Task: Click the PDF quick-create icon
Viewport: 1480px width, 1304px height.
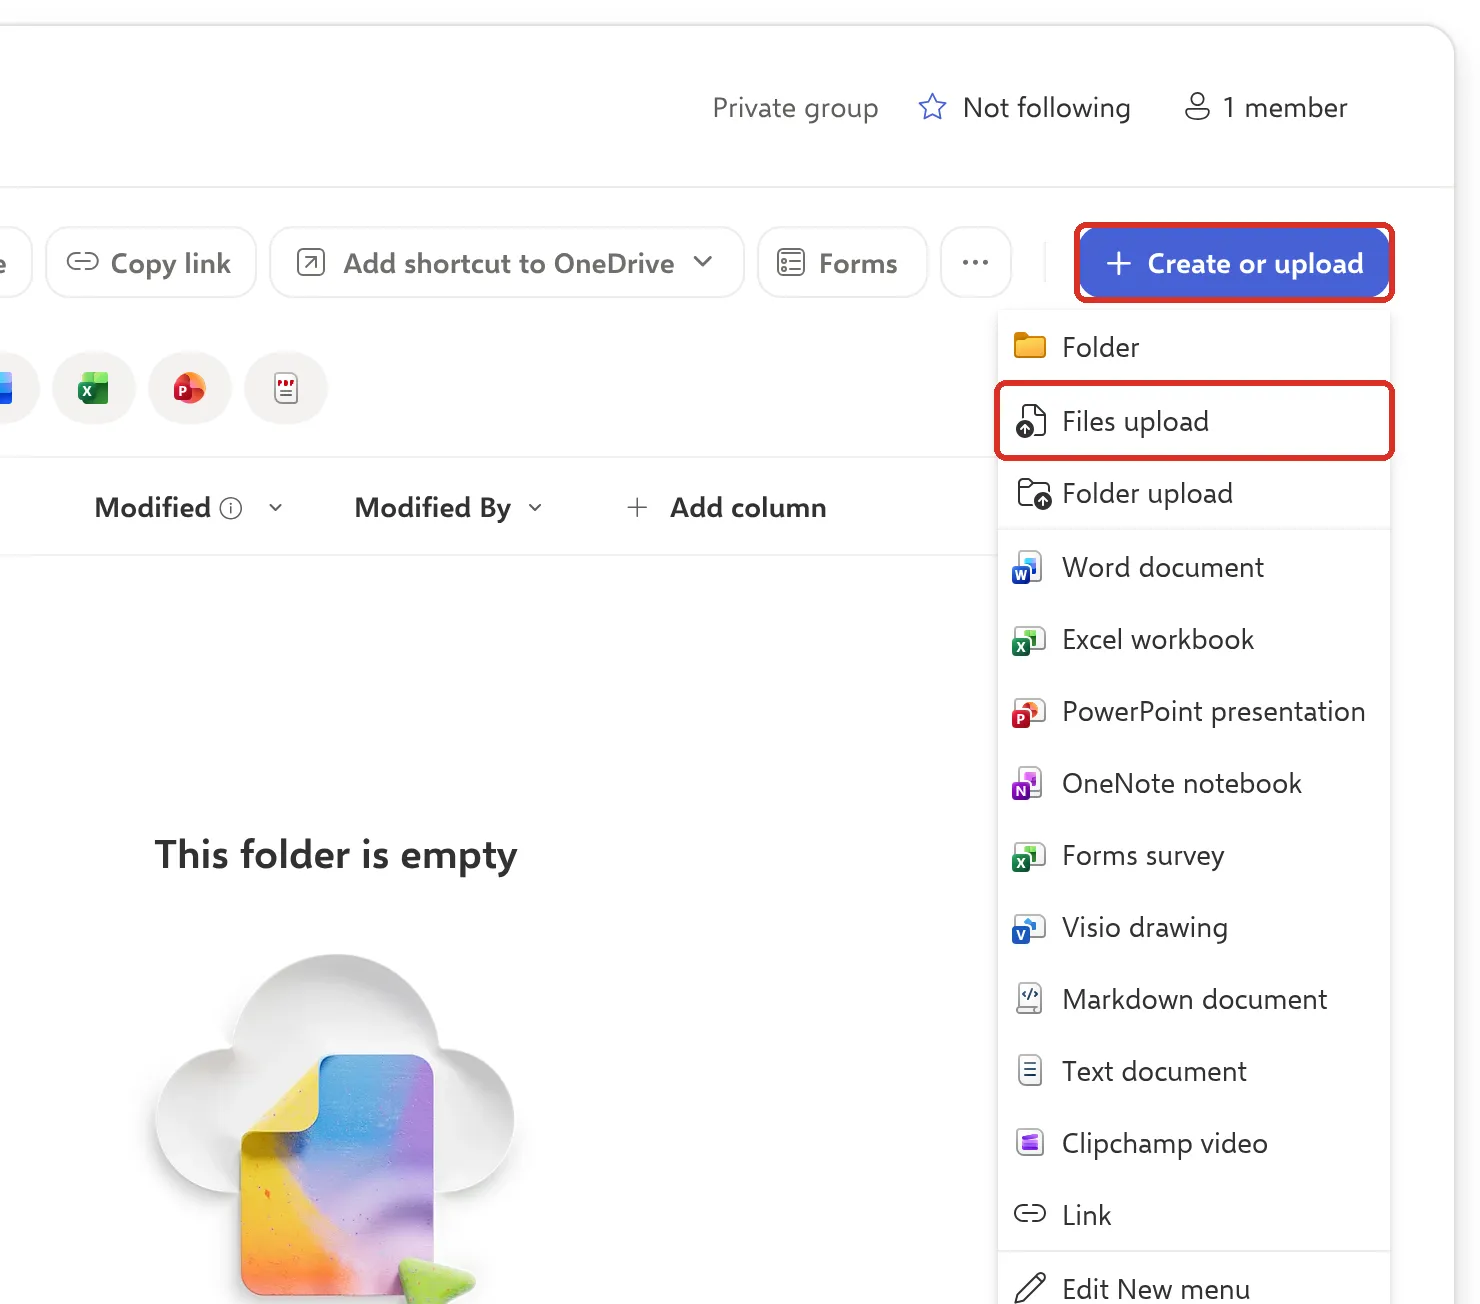Action: tap(286, 388)
